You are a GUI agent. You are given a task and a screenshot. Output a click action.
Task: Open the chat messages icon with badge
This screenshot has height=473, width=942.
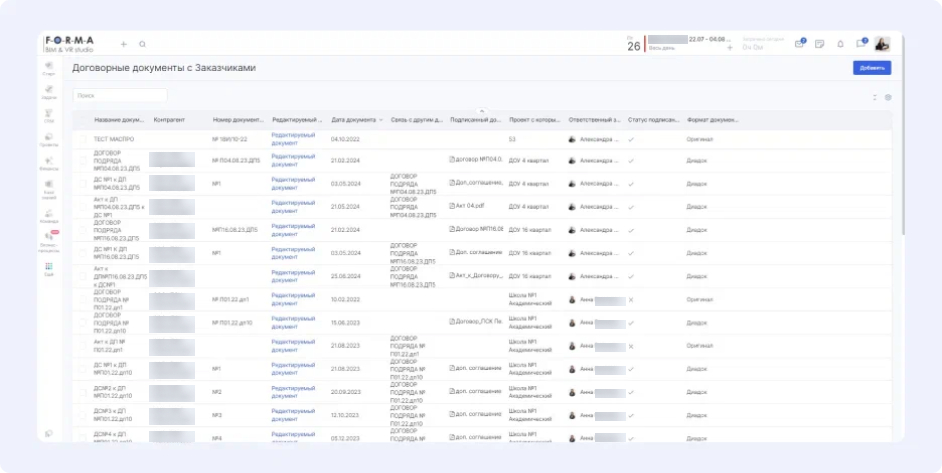click(861, 44)
